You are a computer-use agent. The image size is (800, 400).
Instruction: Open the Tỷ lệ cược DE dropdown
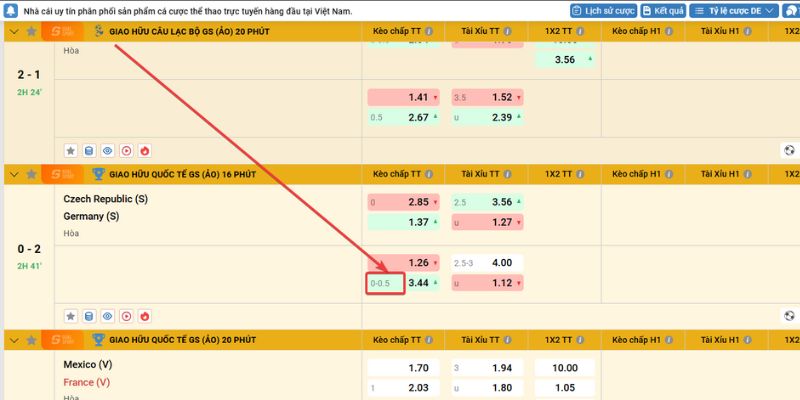(x=739, y=10)
